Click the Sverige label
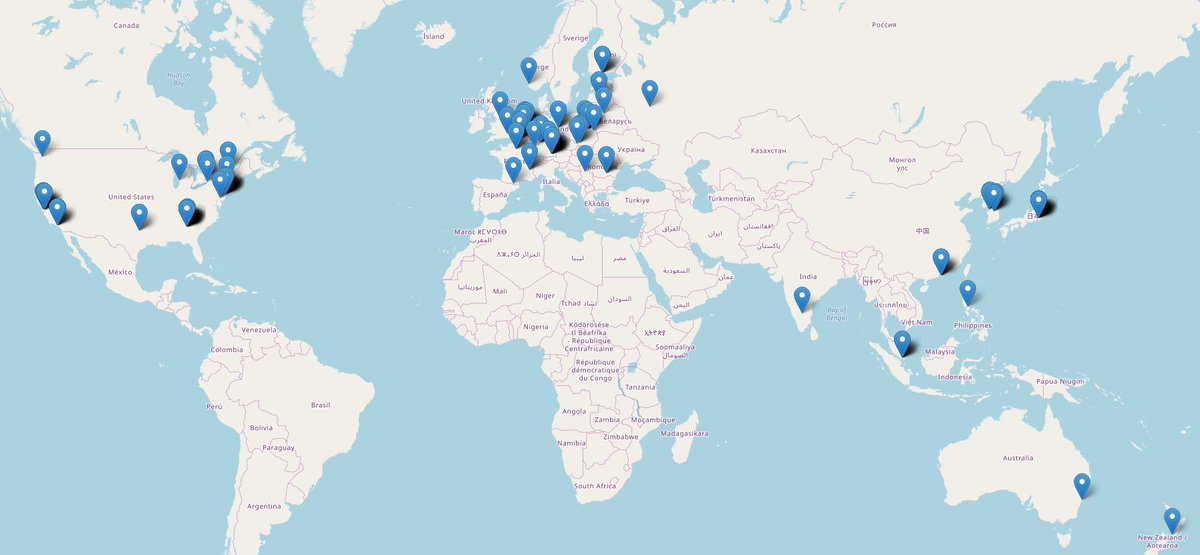Screen dimensions: 1200x555 point(576,38)
